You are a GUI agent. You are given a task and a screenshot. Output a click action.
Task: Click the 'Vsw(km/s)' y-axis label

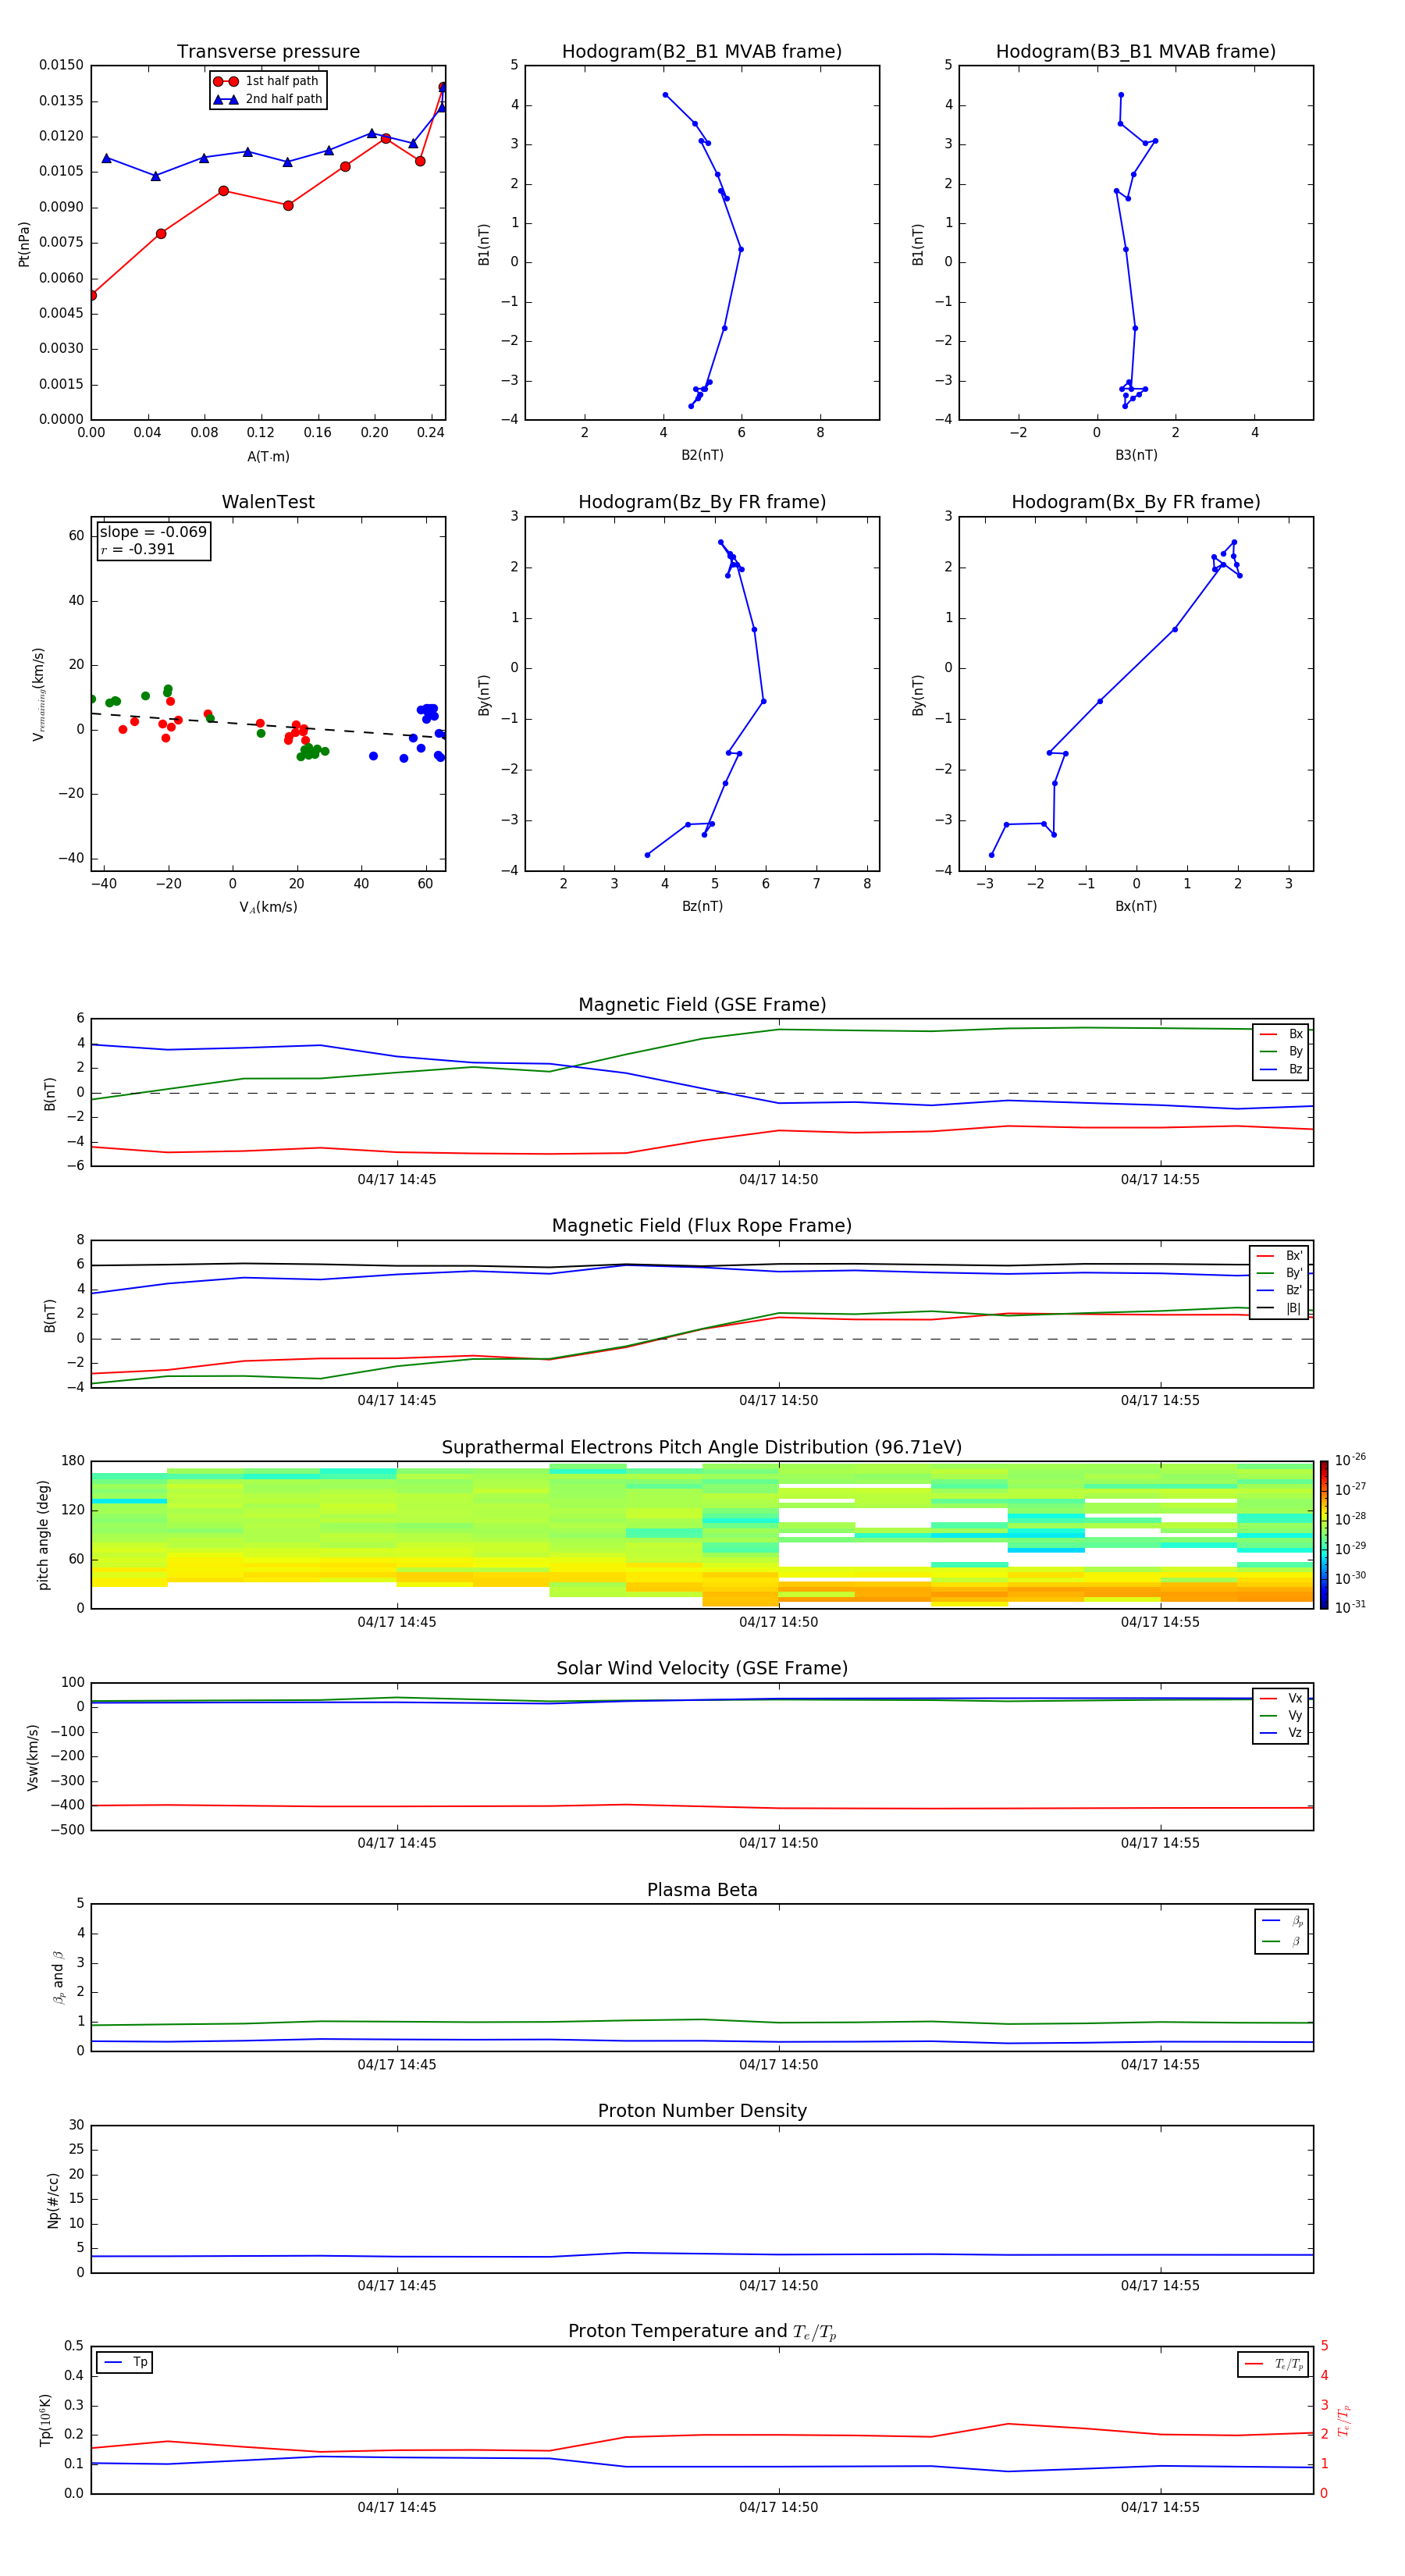pyautogui.click(x=33, y=1757)
